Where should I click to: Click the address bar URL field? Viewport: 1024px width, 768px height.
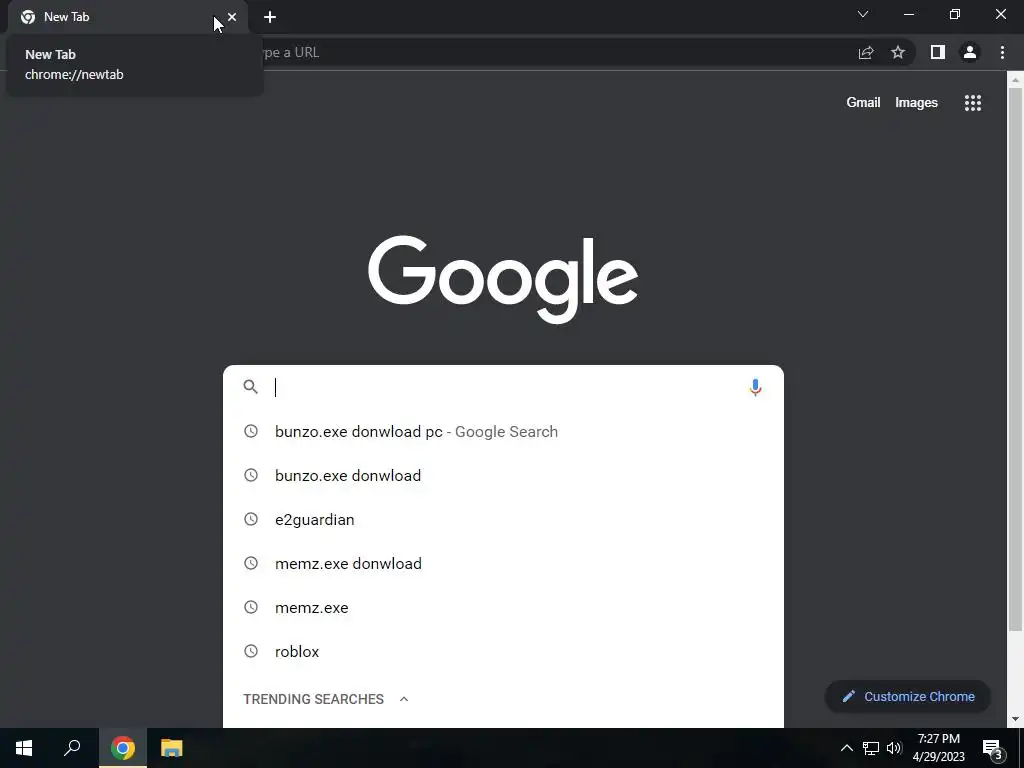[555, 52]
